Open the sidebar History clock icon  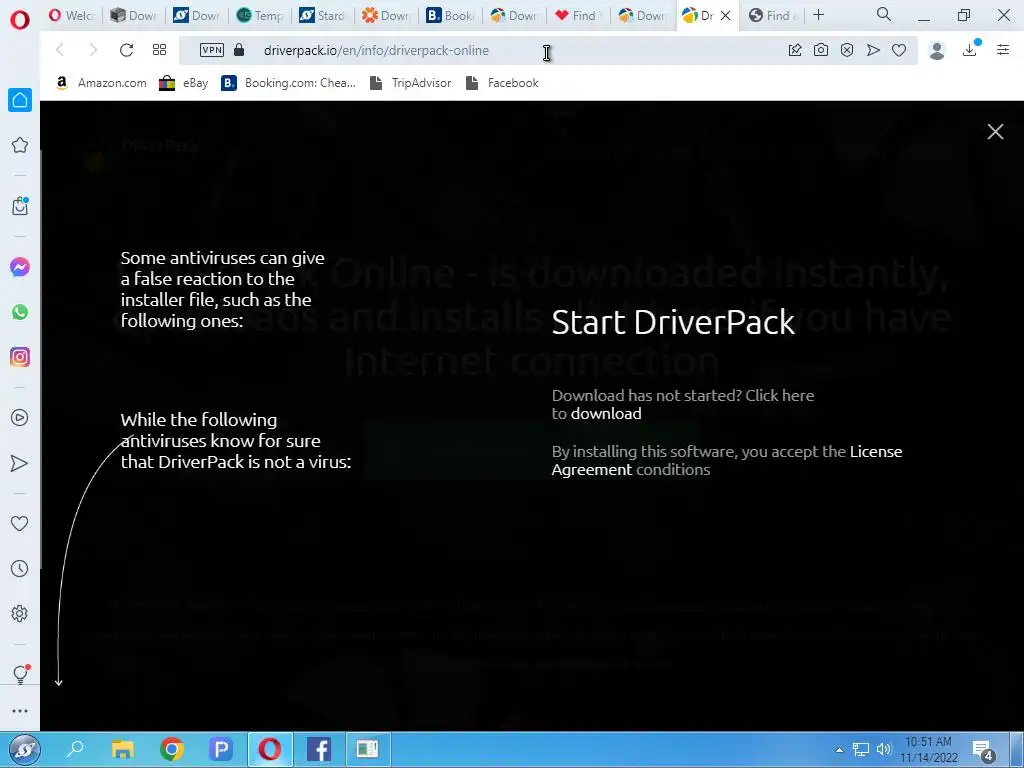20,568
